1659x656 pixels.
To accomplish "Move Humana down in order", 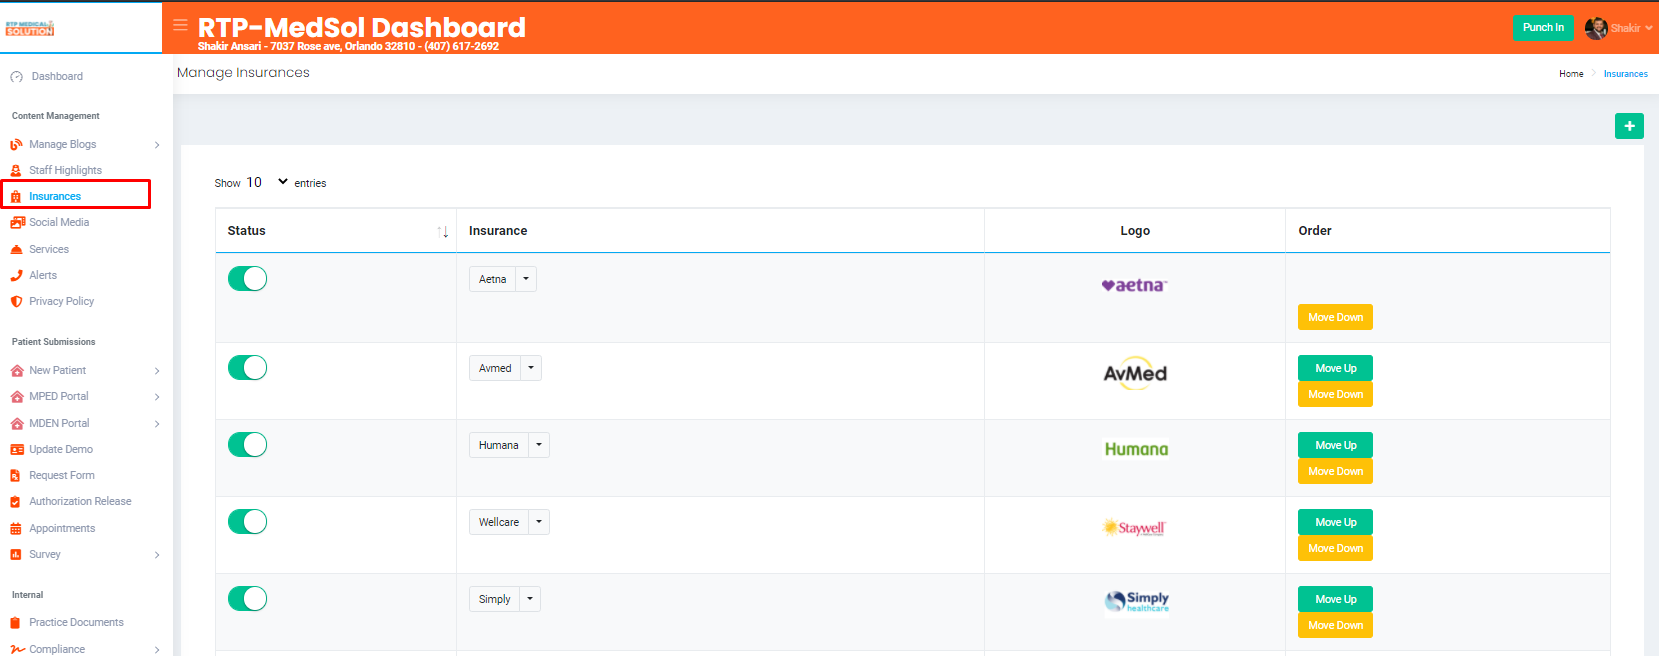I will click(1335, 471).
